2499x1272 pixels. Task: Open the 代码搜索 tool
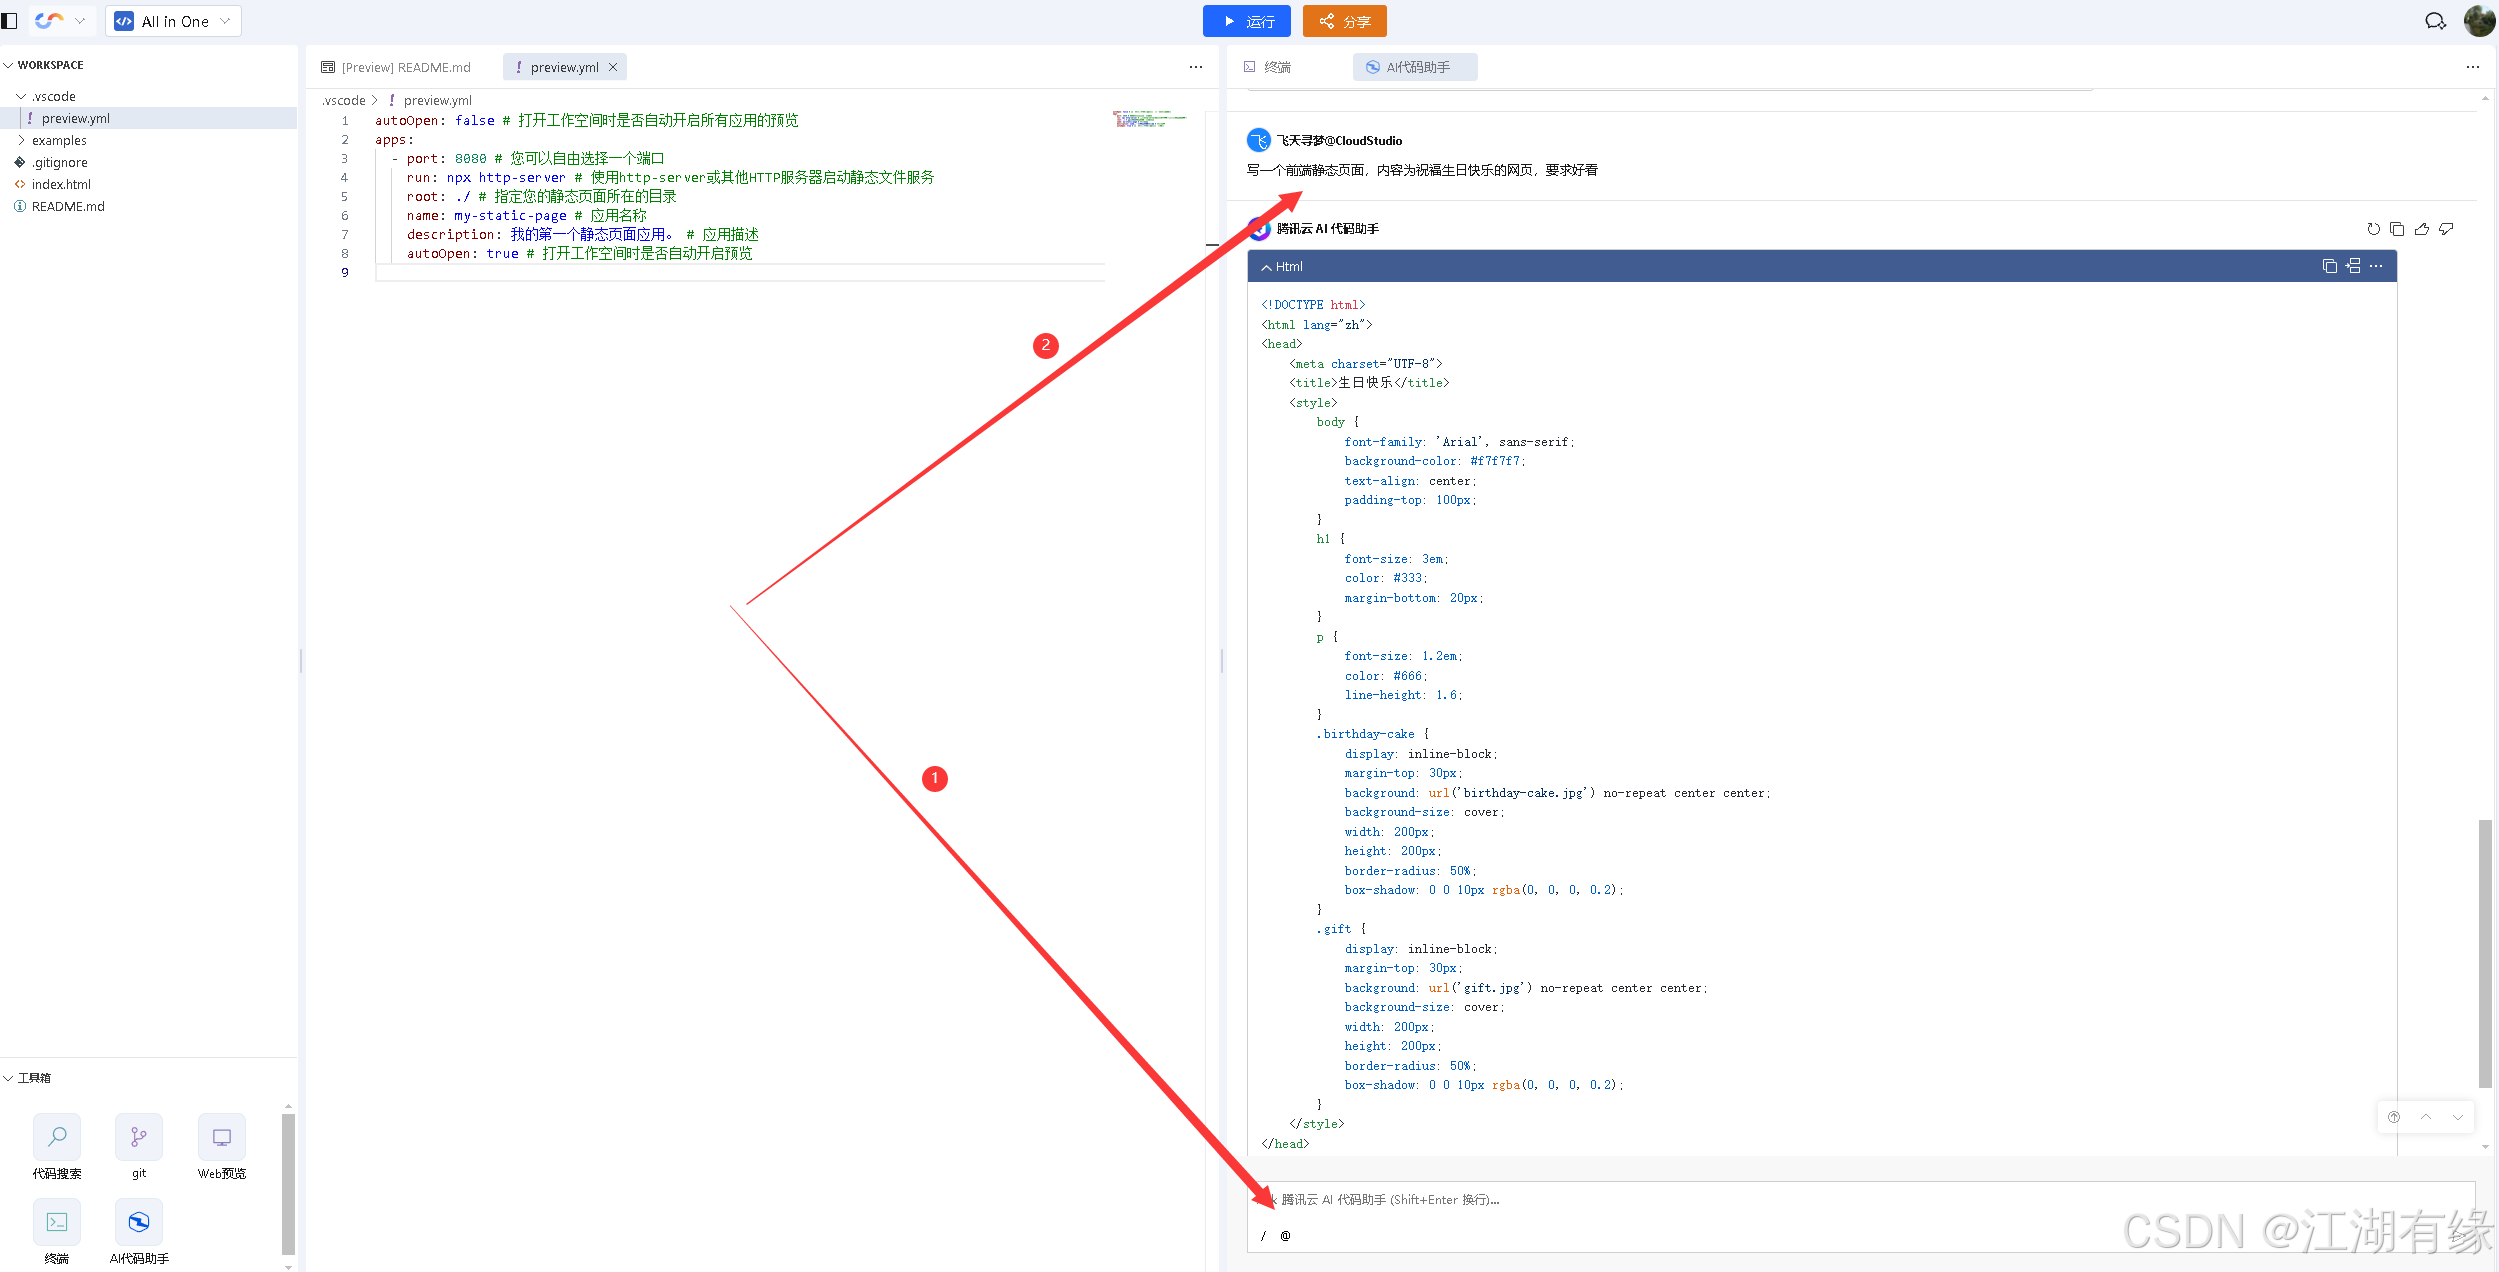pyautogui.click(x=57, y=1138)
